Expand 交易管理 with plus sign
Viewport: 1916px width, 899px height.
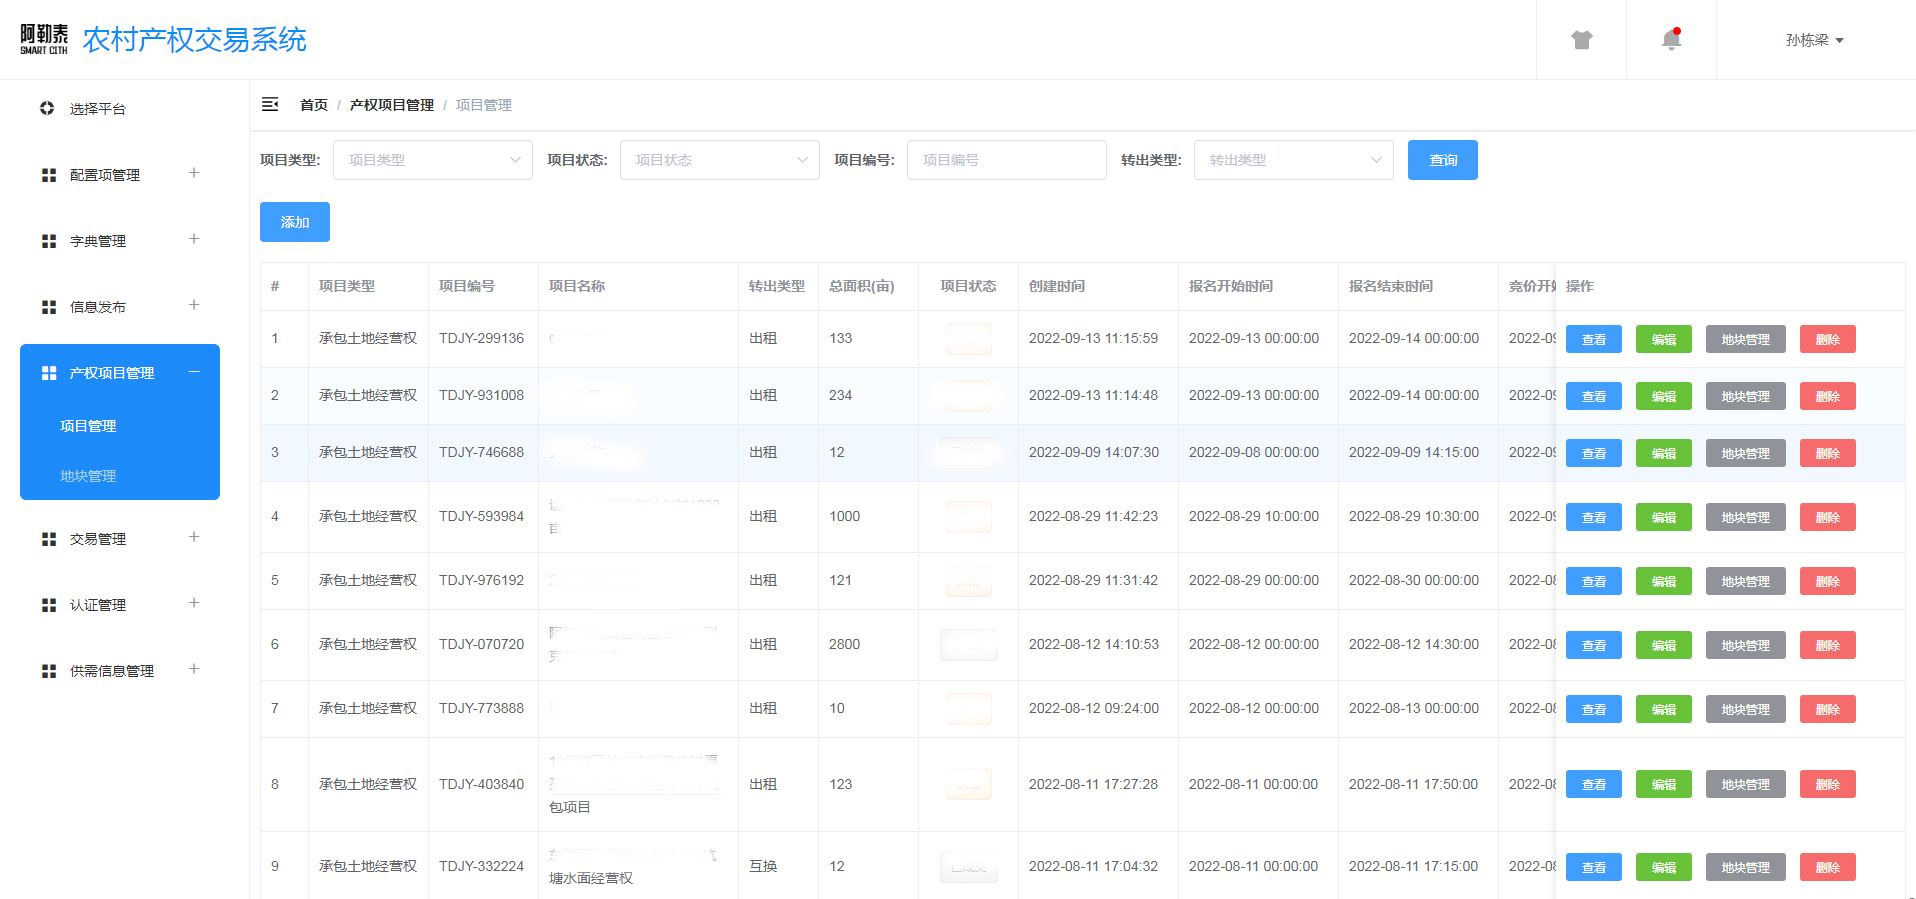click(x=194, y=537)
